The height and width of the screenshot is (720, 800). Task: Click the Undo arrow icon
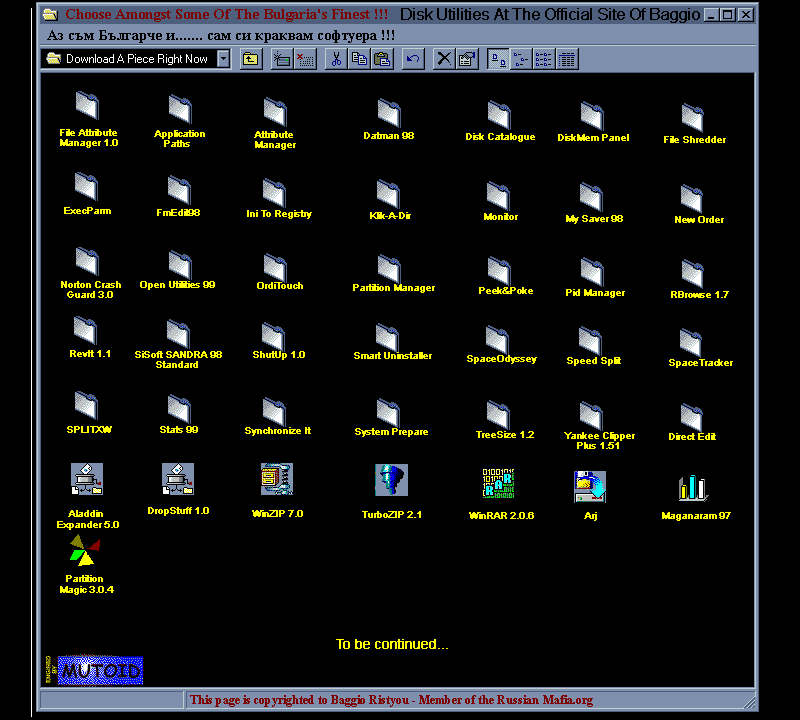pos(413,59)
